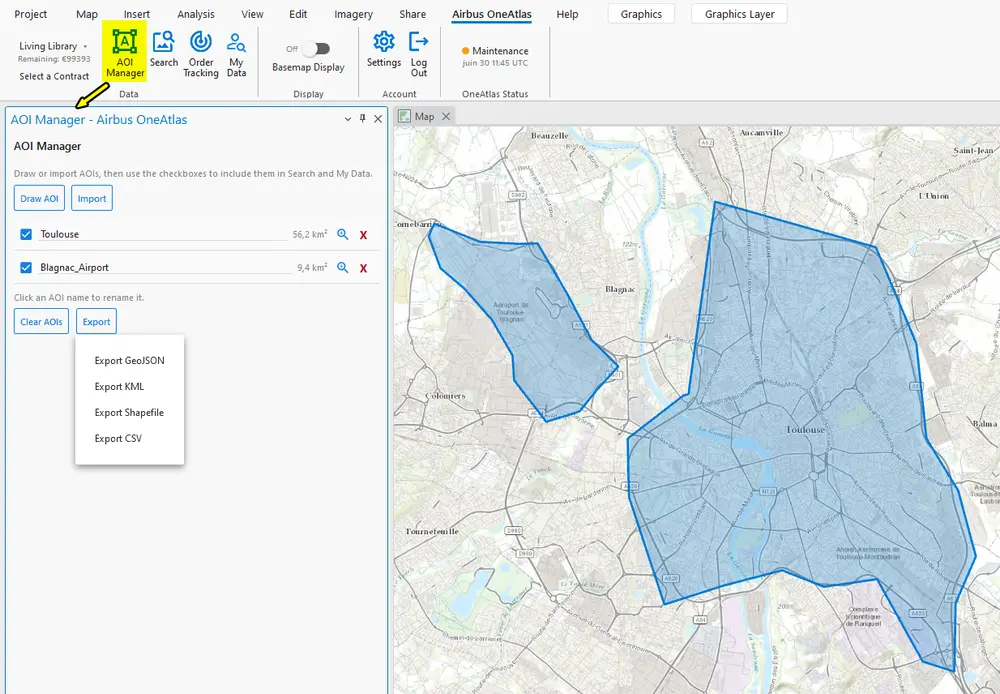The image size is (1000, 694).
Task: Delete the Toulouse AOI with red X
Action: point(364,235)
